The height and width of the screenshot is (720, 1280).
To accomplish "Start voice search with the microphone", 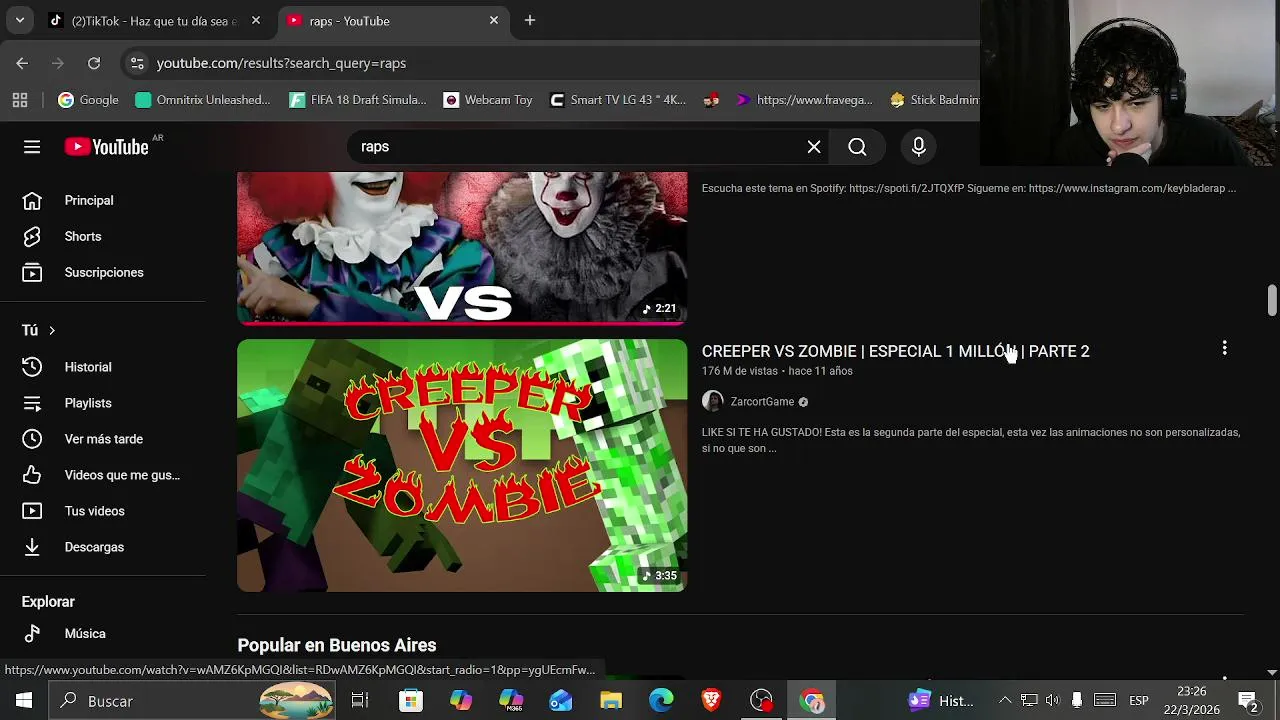I will [x=918, y=147].
